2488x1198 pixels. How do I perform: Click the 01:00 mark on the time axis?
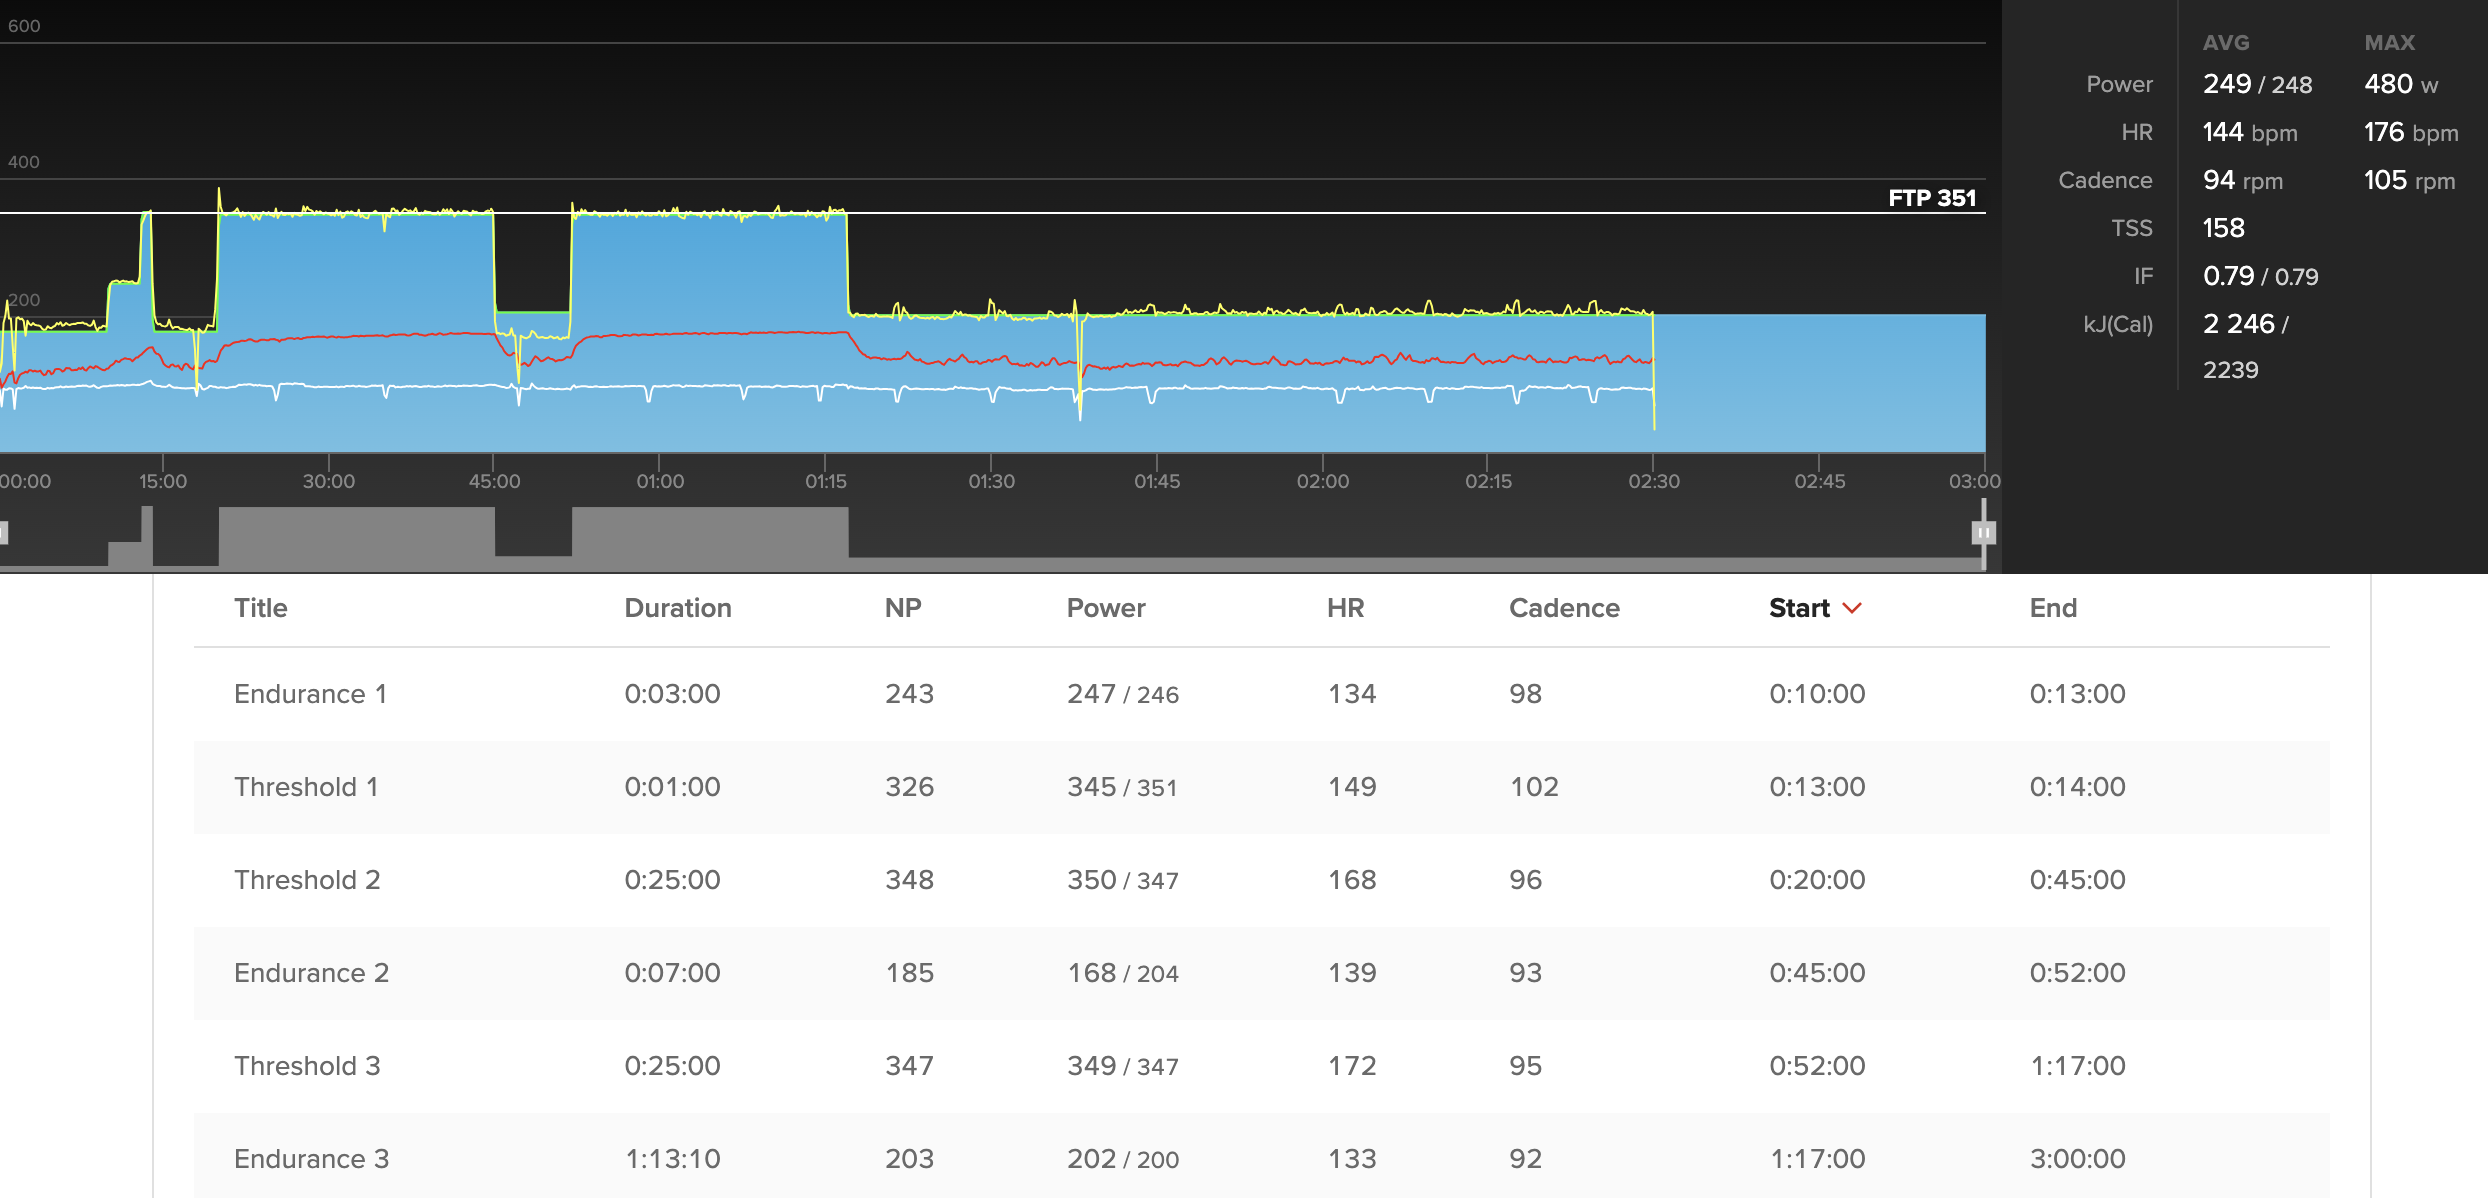(x=660, y=481)
